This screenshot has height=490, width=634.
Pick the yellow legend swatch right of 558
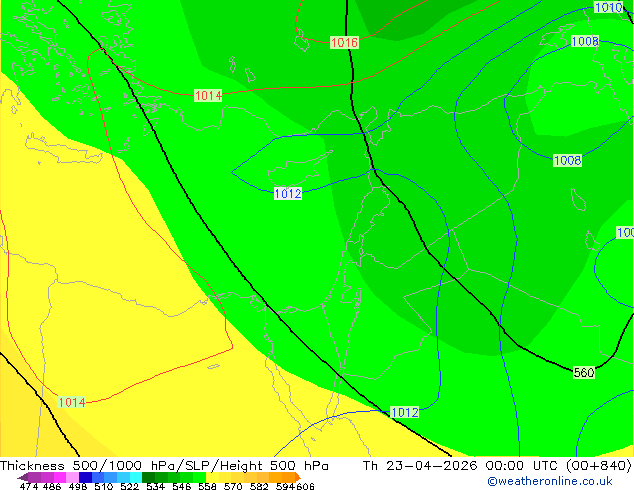pos(212,477)
